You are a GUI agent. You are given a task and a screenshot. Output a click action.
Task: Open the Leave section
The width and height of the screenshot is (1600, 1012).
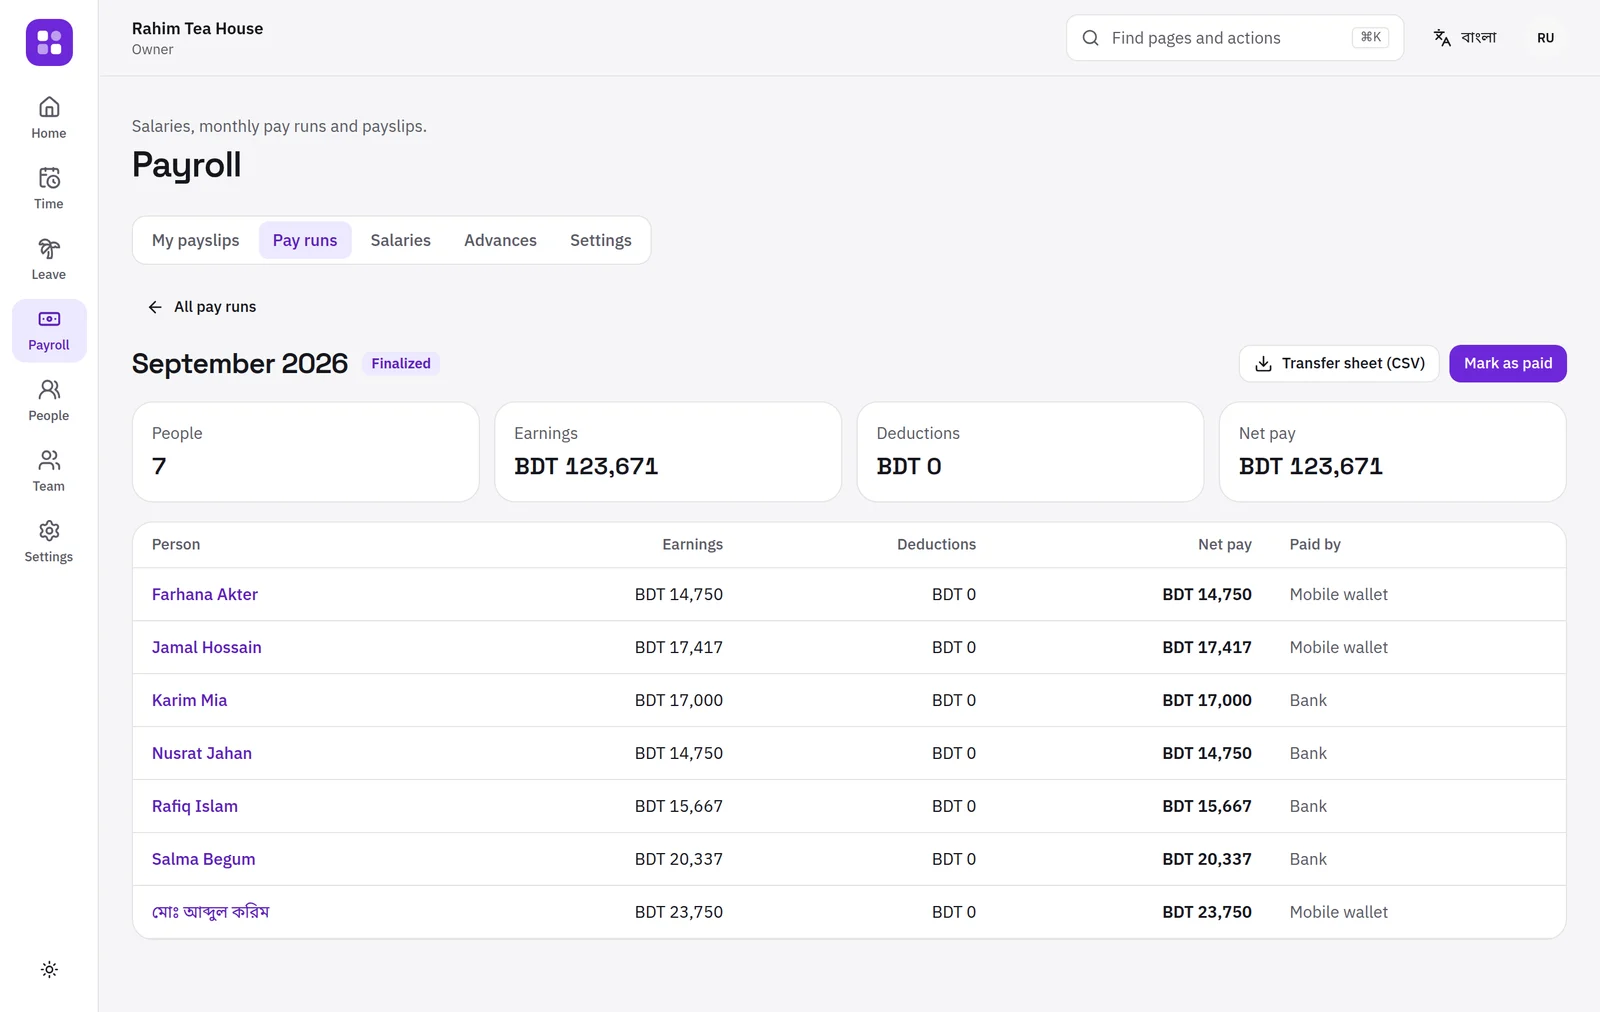click(x=49, y=259)
